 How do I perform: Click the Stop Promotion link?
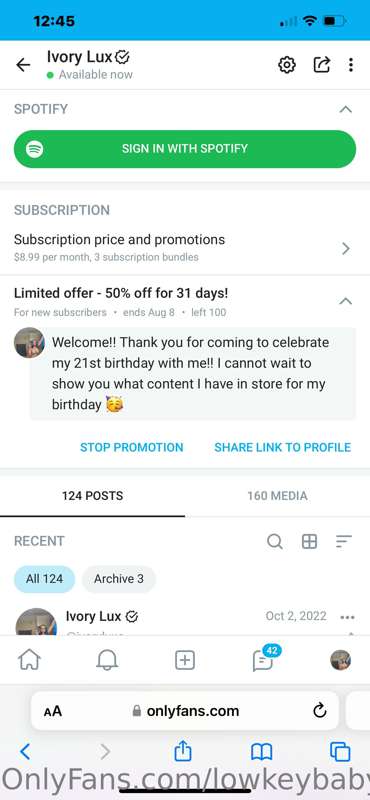coord(132,447)
